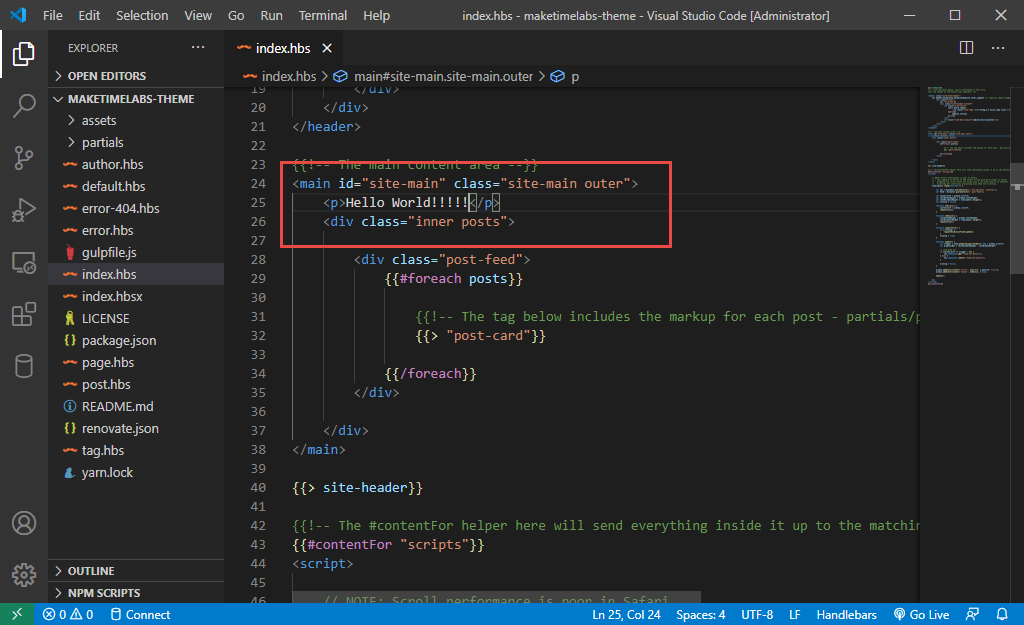Open default.hbs in the explorer
This screenshot has height=625, width=1024.
click(136, 186)
